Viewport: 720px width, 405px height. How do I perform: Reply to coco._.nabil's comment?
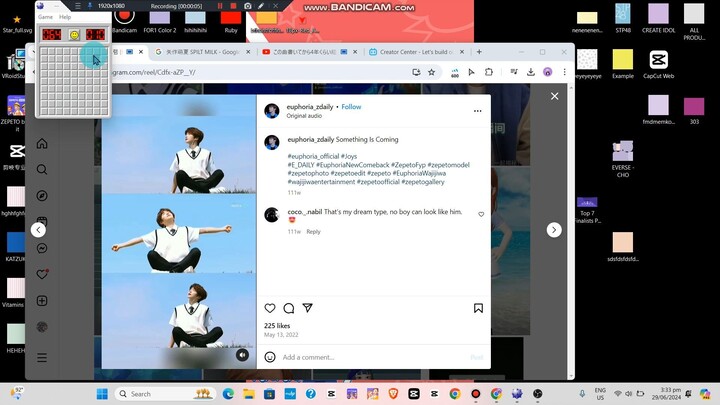click(314, 232)
